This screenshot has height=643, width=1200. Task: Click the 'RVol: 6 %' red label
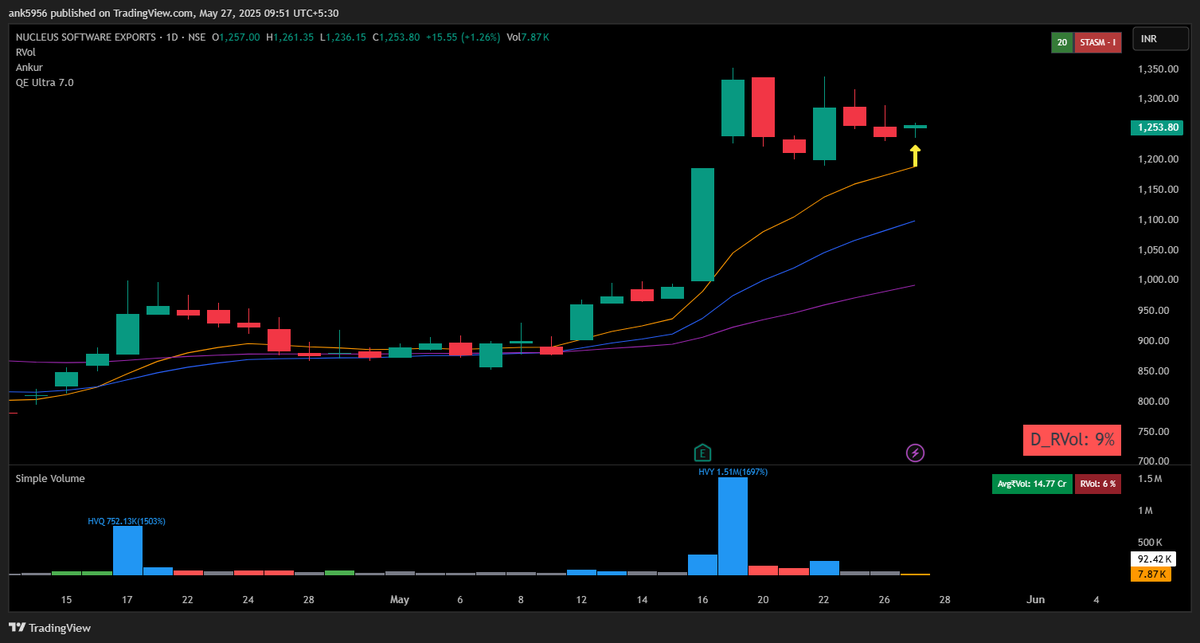click(1097, 483)
